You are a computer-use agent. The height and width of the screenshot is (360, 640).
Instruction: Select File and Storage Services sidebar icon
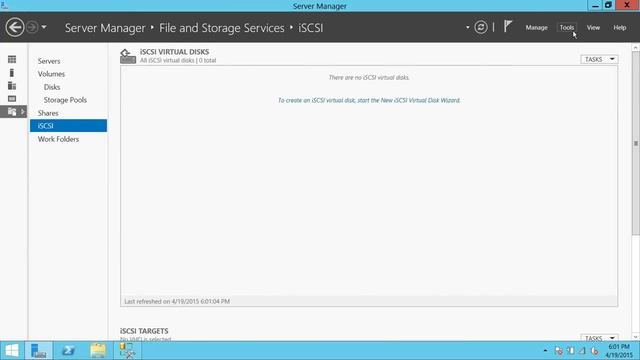pos(12,111)
